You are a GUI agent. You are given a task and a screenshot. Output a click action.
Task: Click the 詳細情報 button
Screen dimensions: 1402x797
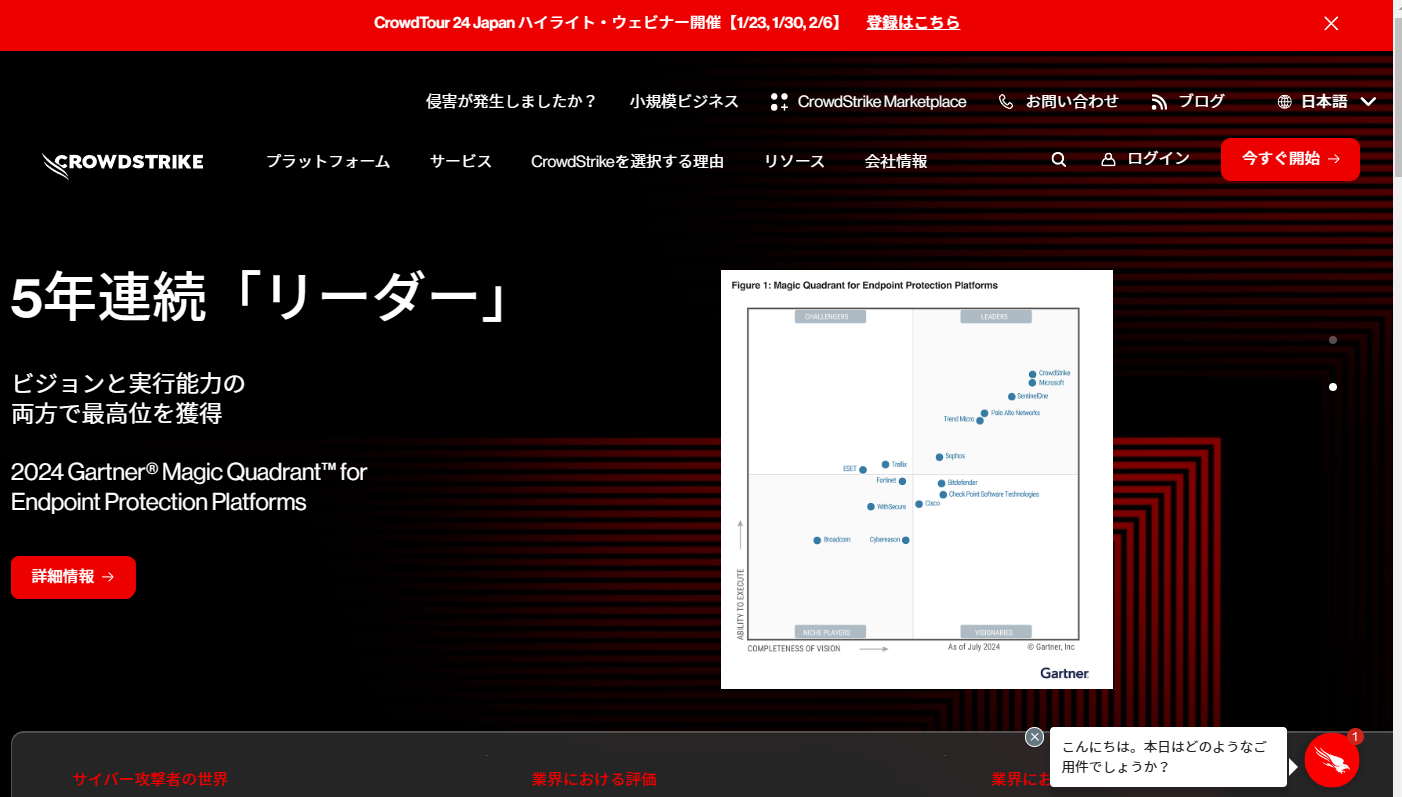point(73,577)
